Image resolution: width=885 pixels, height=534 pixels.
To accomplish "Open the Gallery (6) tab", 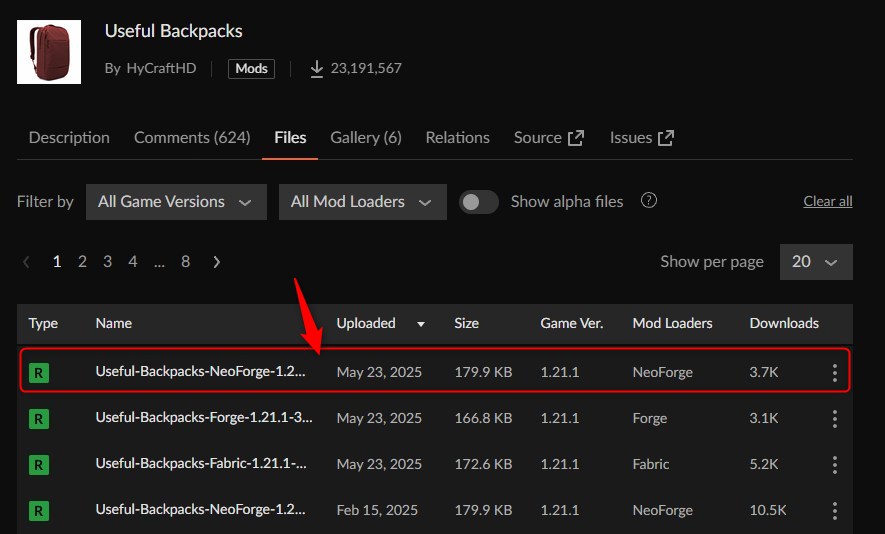I will (x=366, y=138).
